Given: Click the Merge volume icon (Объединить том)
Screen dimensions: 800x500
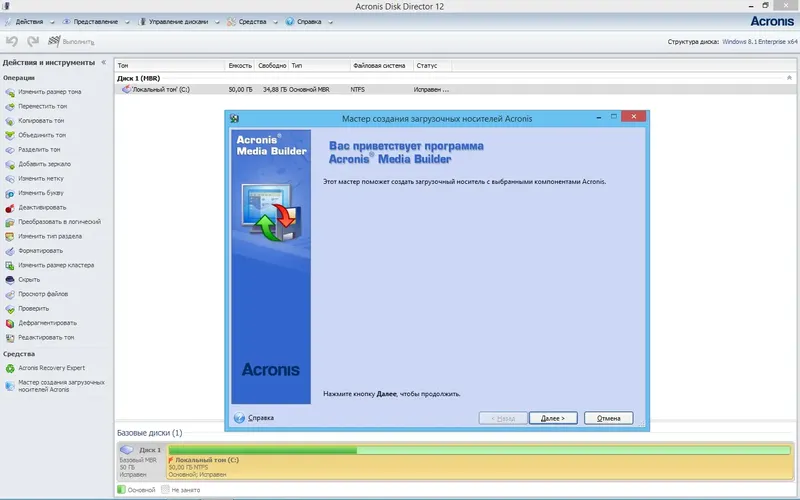Looking at the screenshot, I should [10, 135].
